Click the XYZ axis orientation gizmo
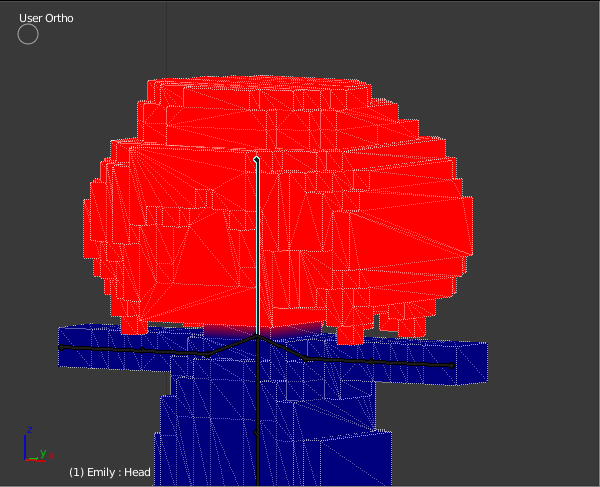 (39, 444)
